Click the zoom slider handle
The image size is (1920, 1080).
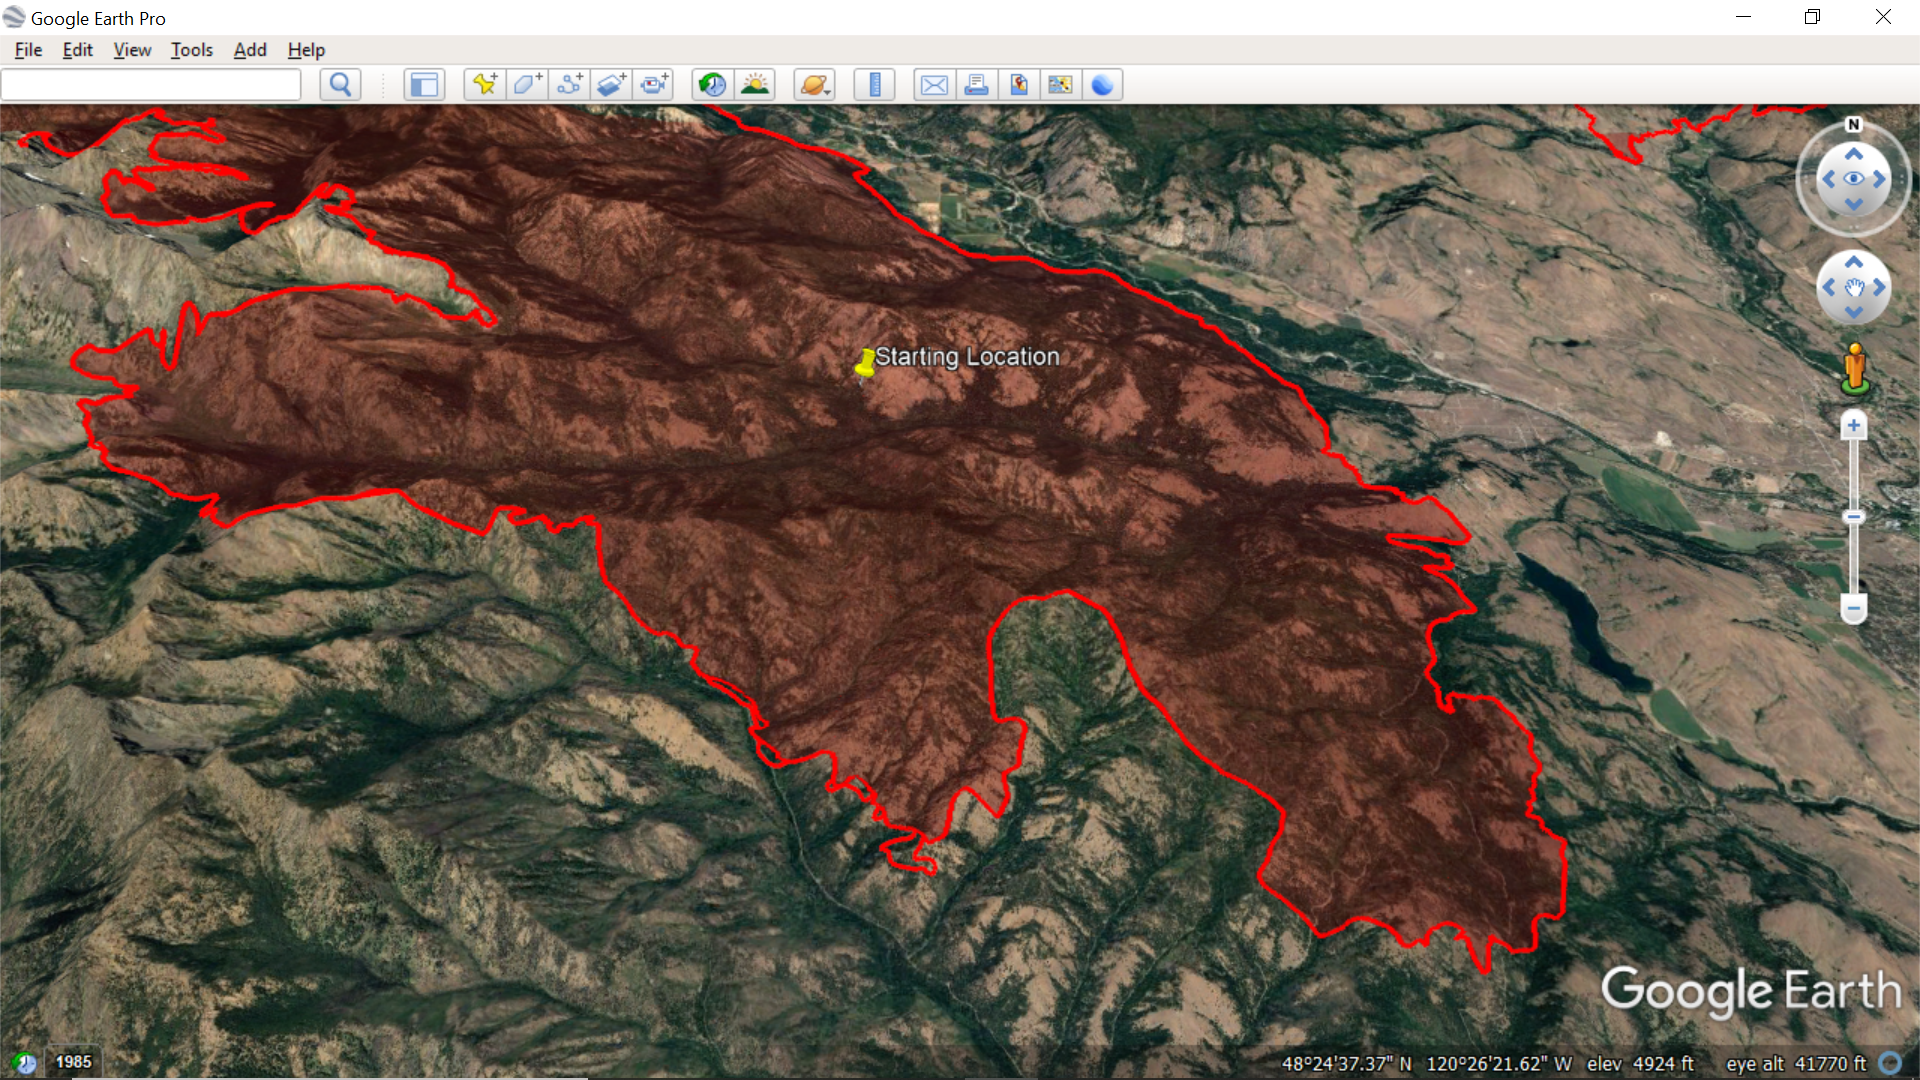click(x=1853, y=517)
